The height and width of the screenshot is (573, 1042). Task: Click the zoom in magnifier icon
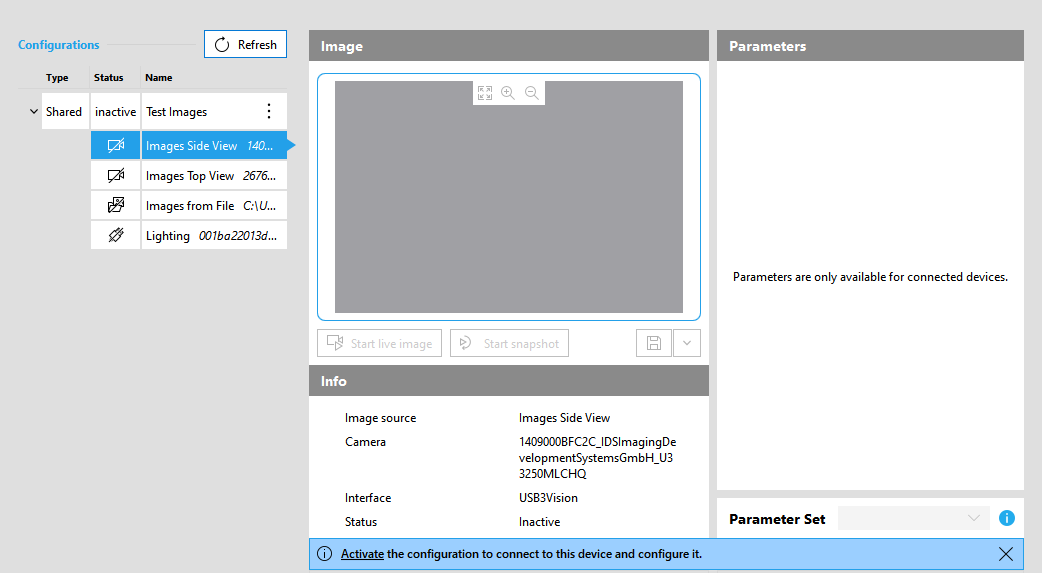(x=508, y=93)
